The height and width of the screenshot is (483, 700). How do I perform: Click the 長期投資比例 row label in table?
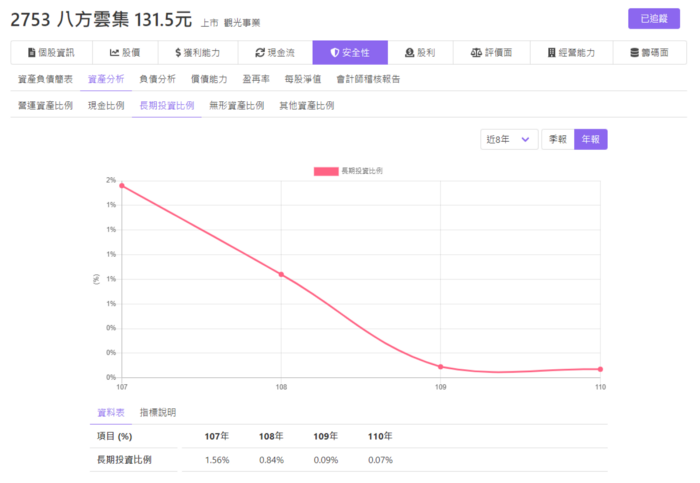(124, 460)
